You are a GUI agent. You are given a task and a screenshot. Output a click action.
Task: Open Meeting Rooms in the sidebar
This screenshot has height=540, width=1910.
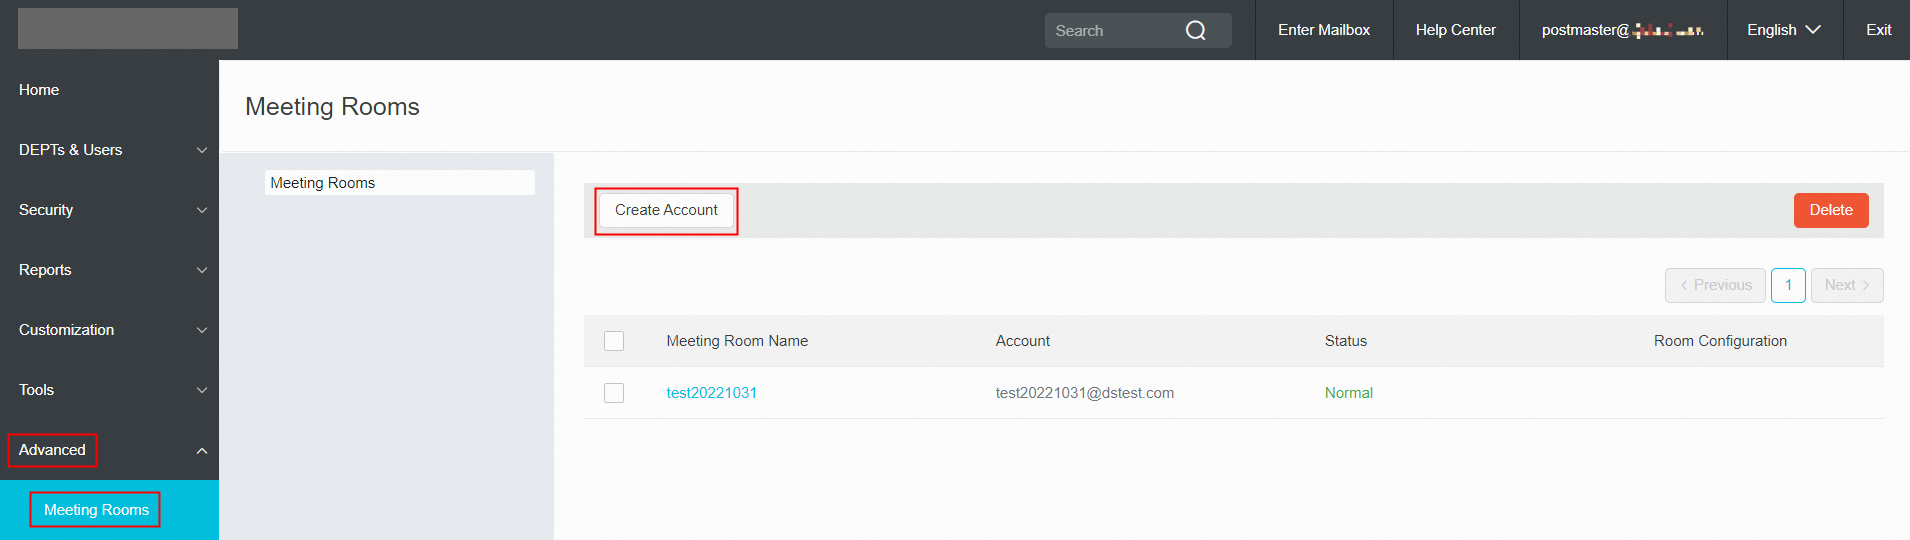96,510
